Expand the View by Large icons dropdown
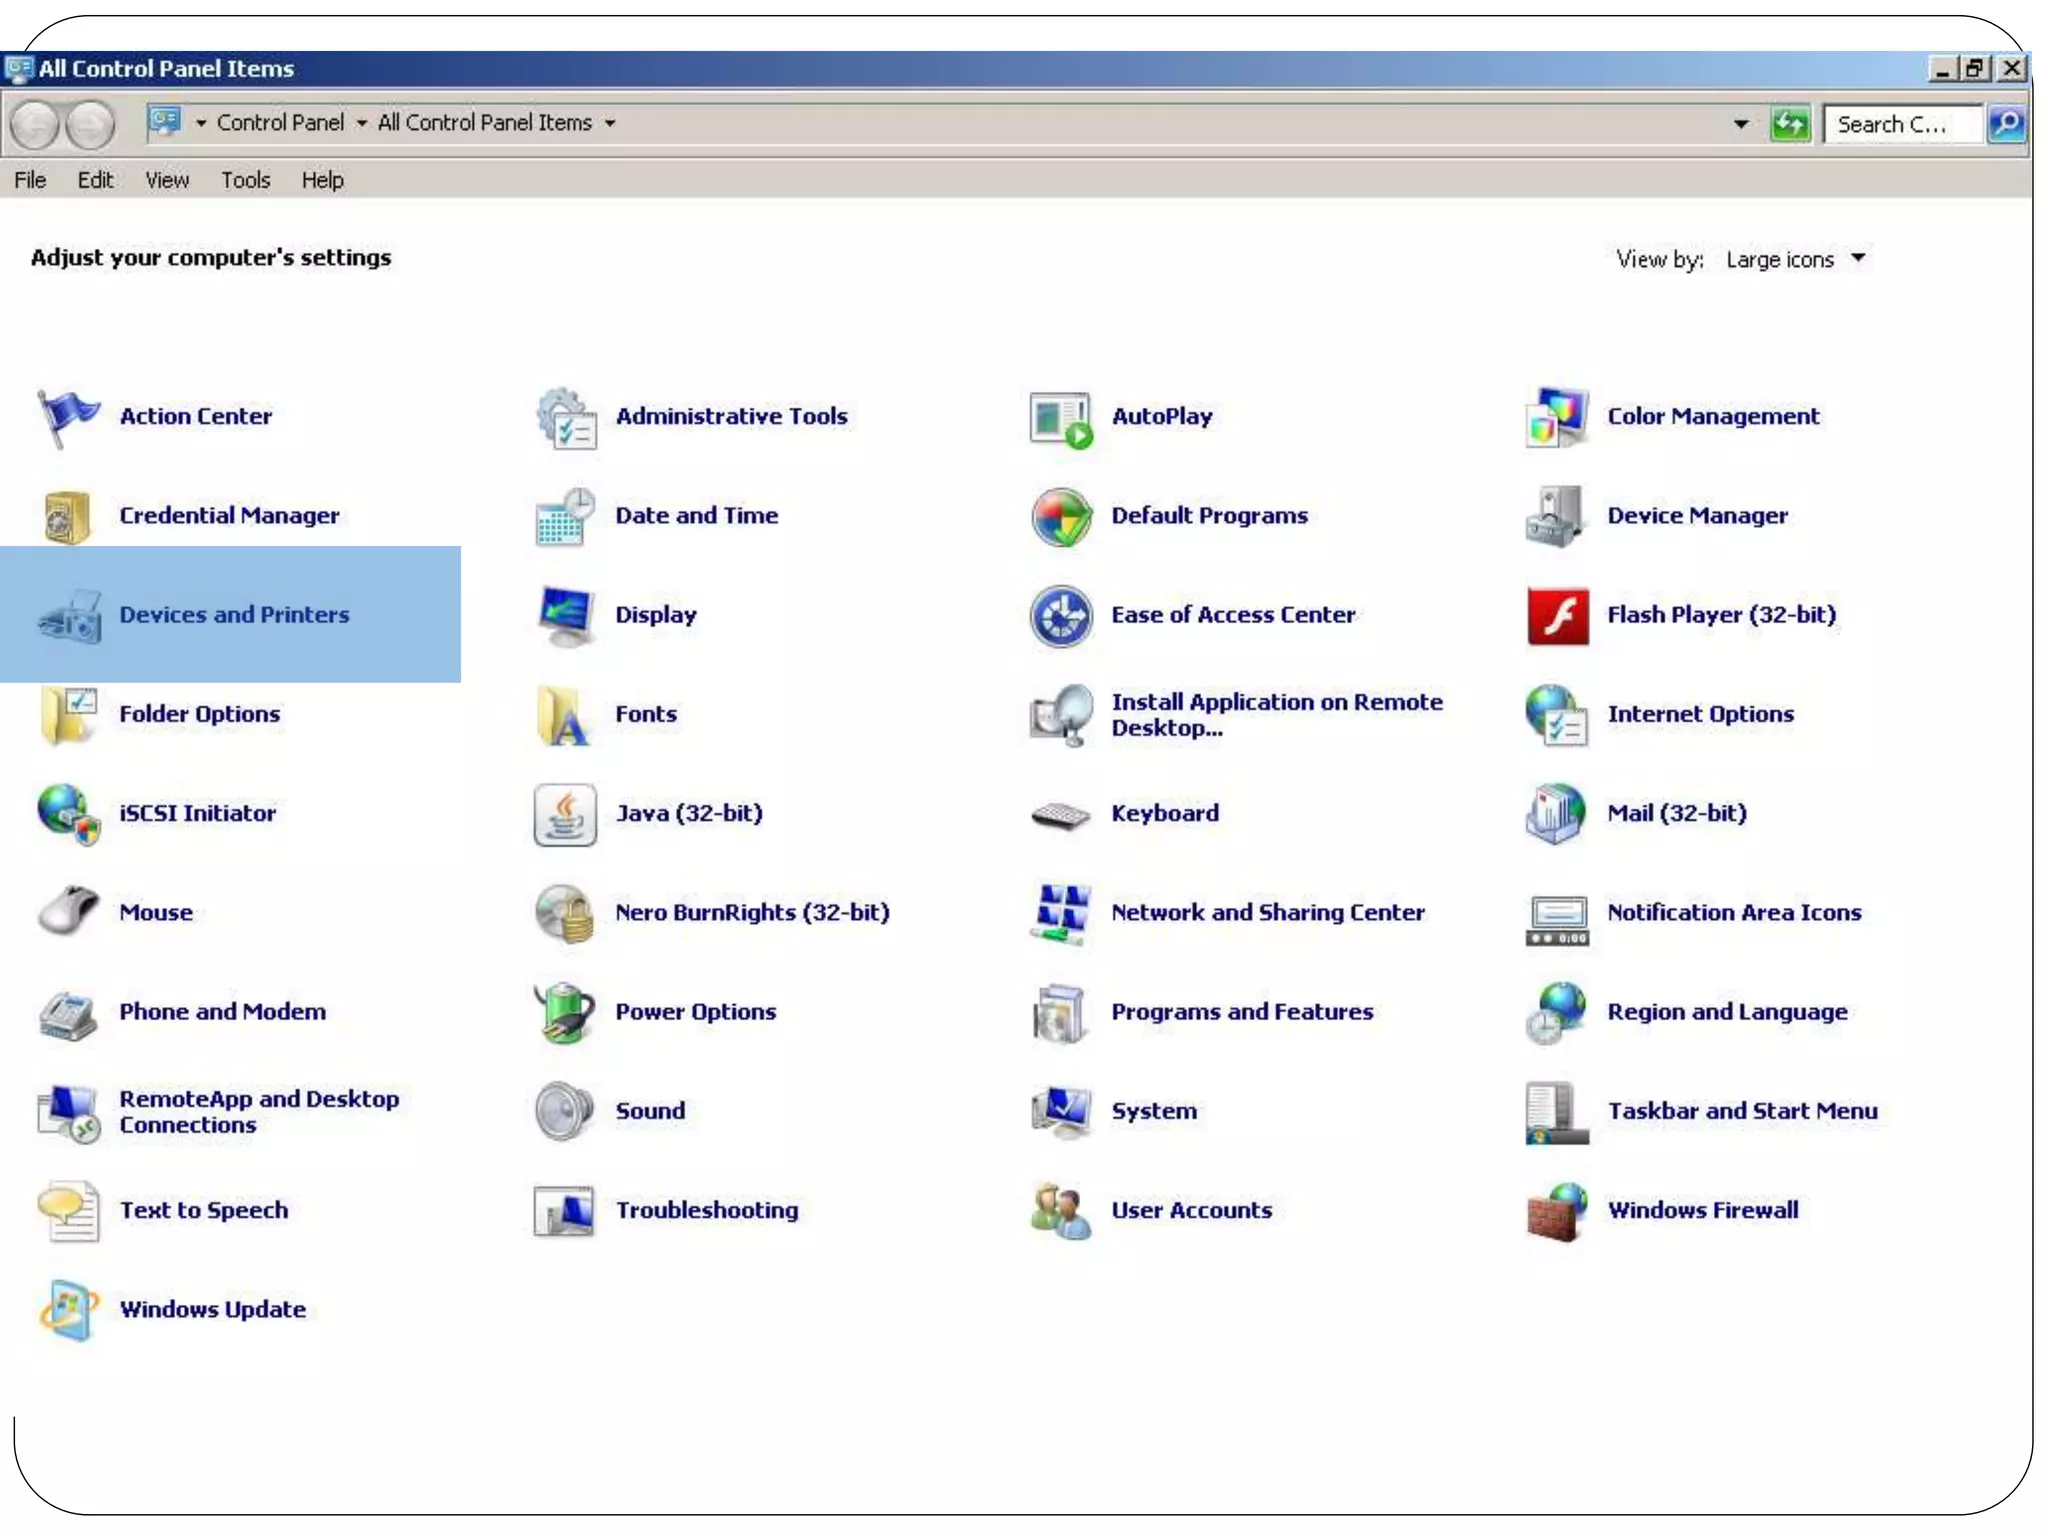Viewport: 2048px width, 1536px height. tap(1858, 259)
